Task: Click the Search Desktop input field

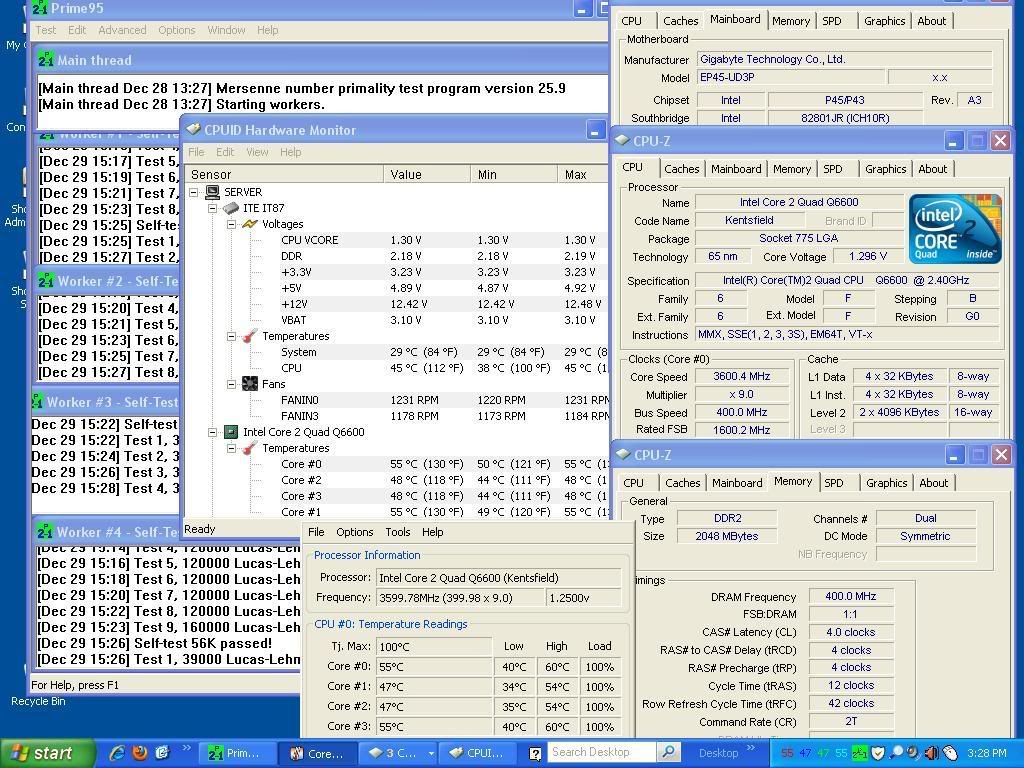Action: (x=601, y=752)
